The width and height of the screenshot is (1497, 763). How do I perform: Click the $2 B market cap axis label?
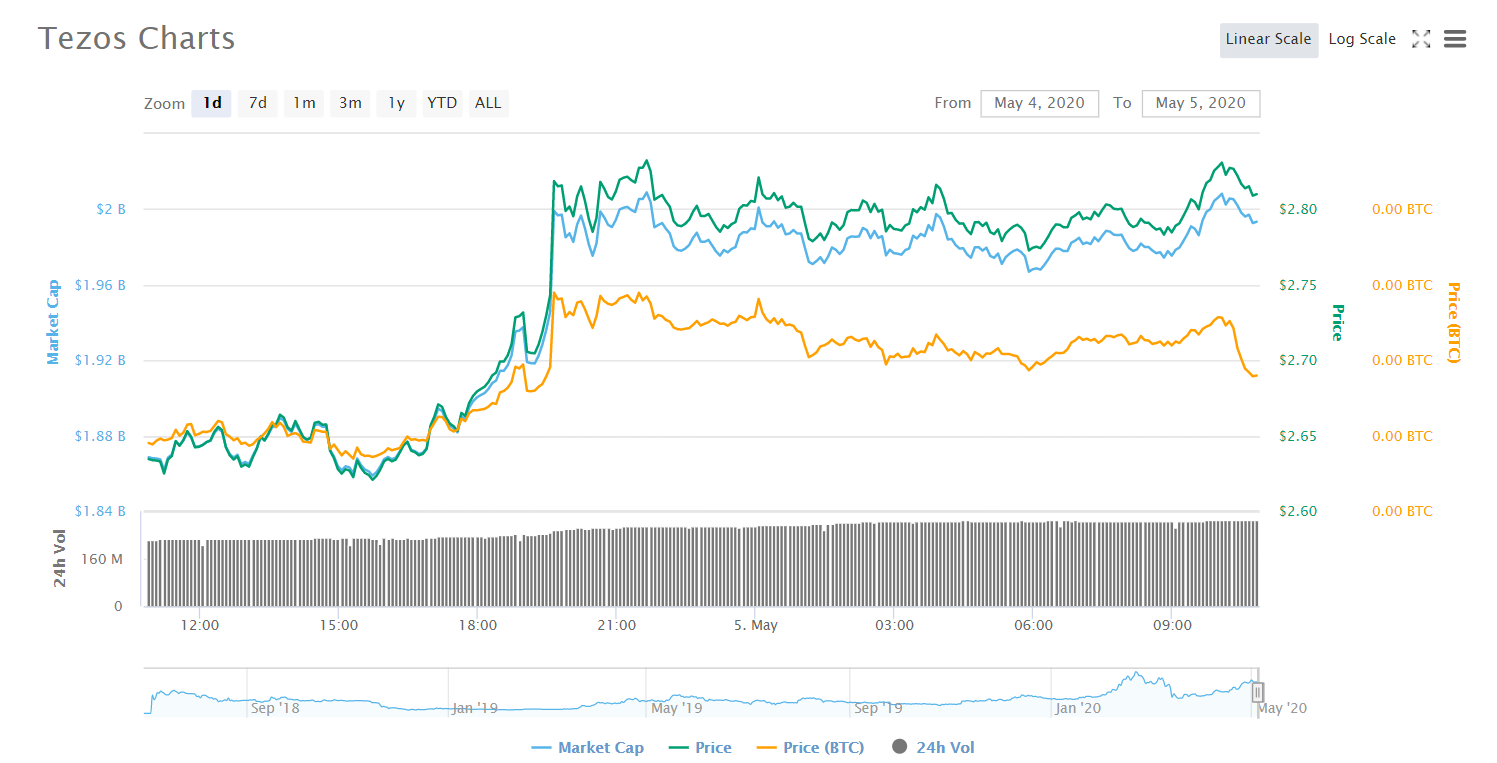pos(111,209)
